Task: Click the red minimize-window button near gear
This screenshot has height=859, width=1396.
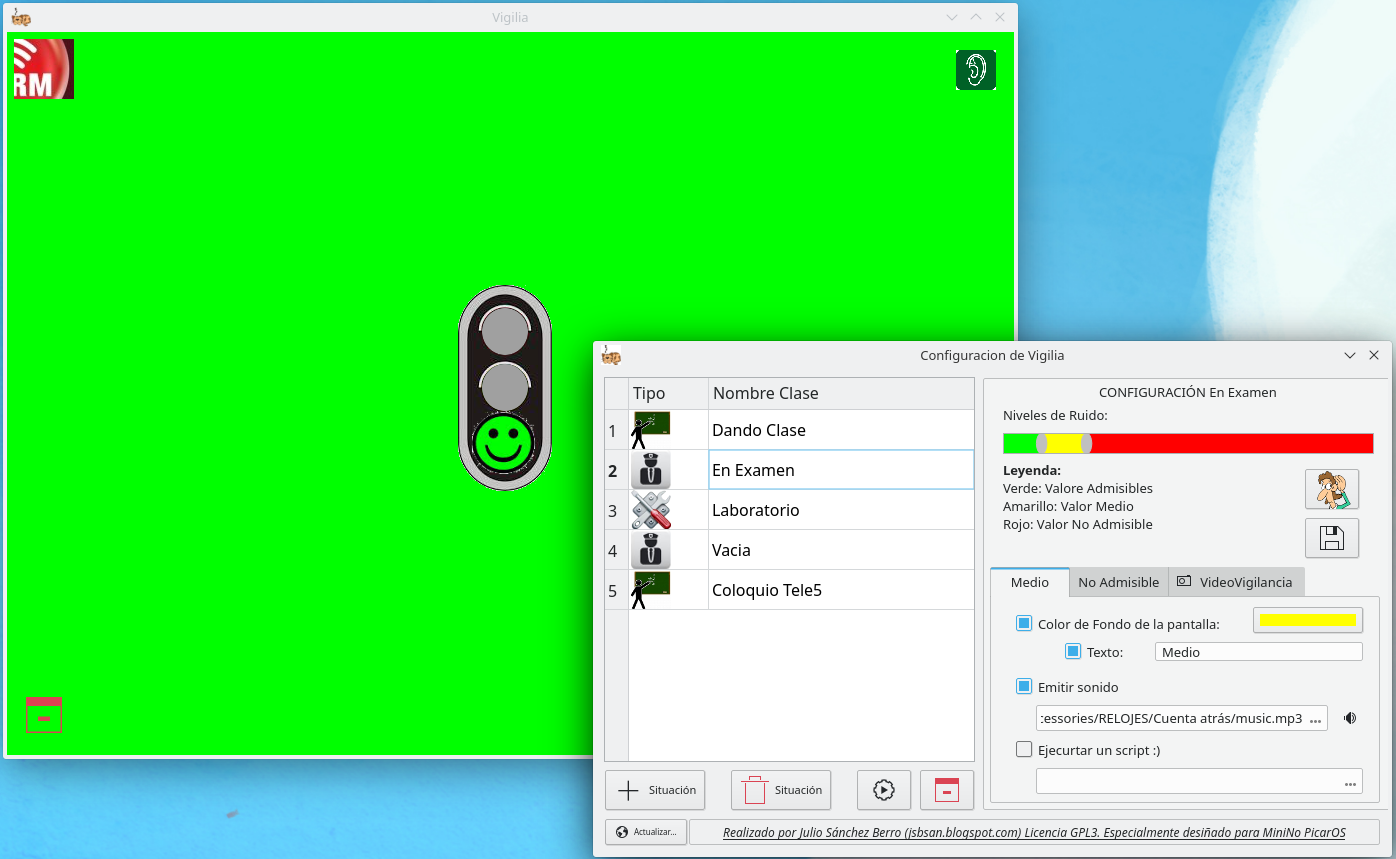Action: coord(947,790)
